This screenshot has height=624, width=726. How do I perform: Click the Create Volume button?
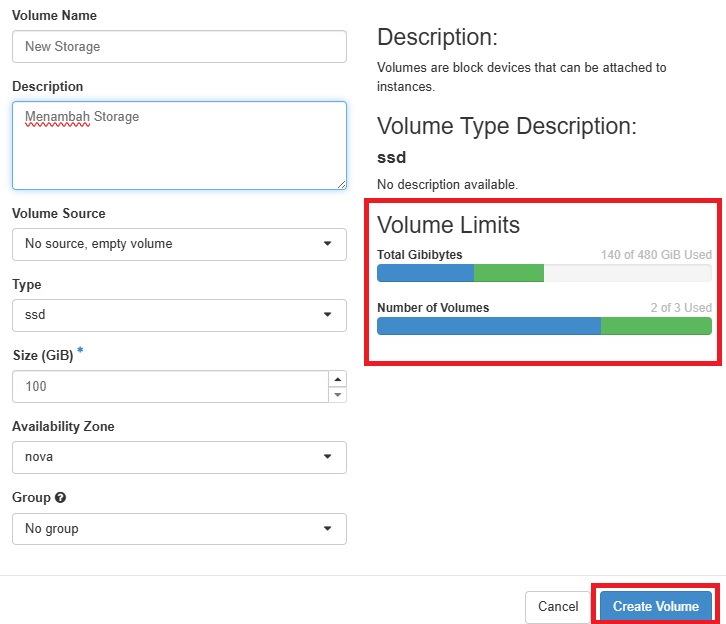656,606
